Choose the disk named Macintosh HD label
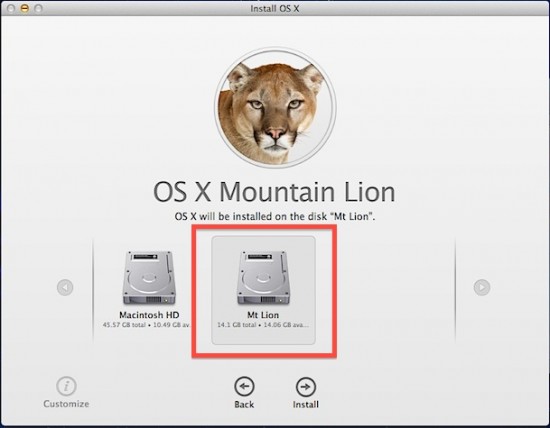 click(149, 315)
